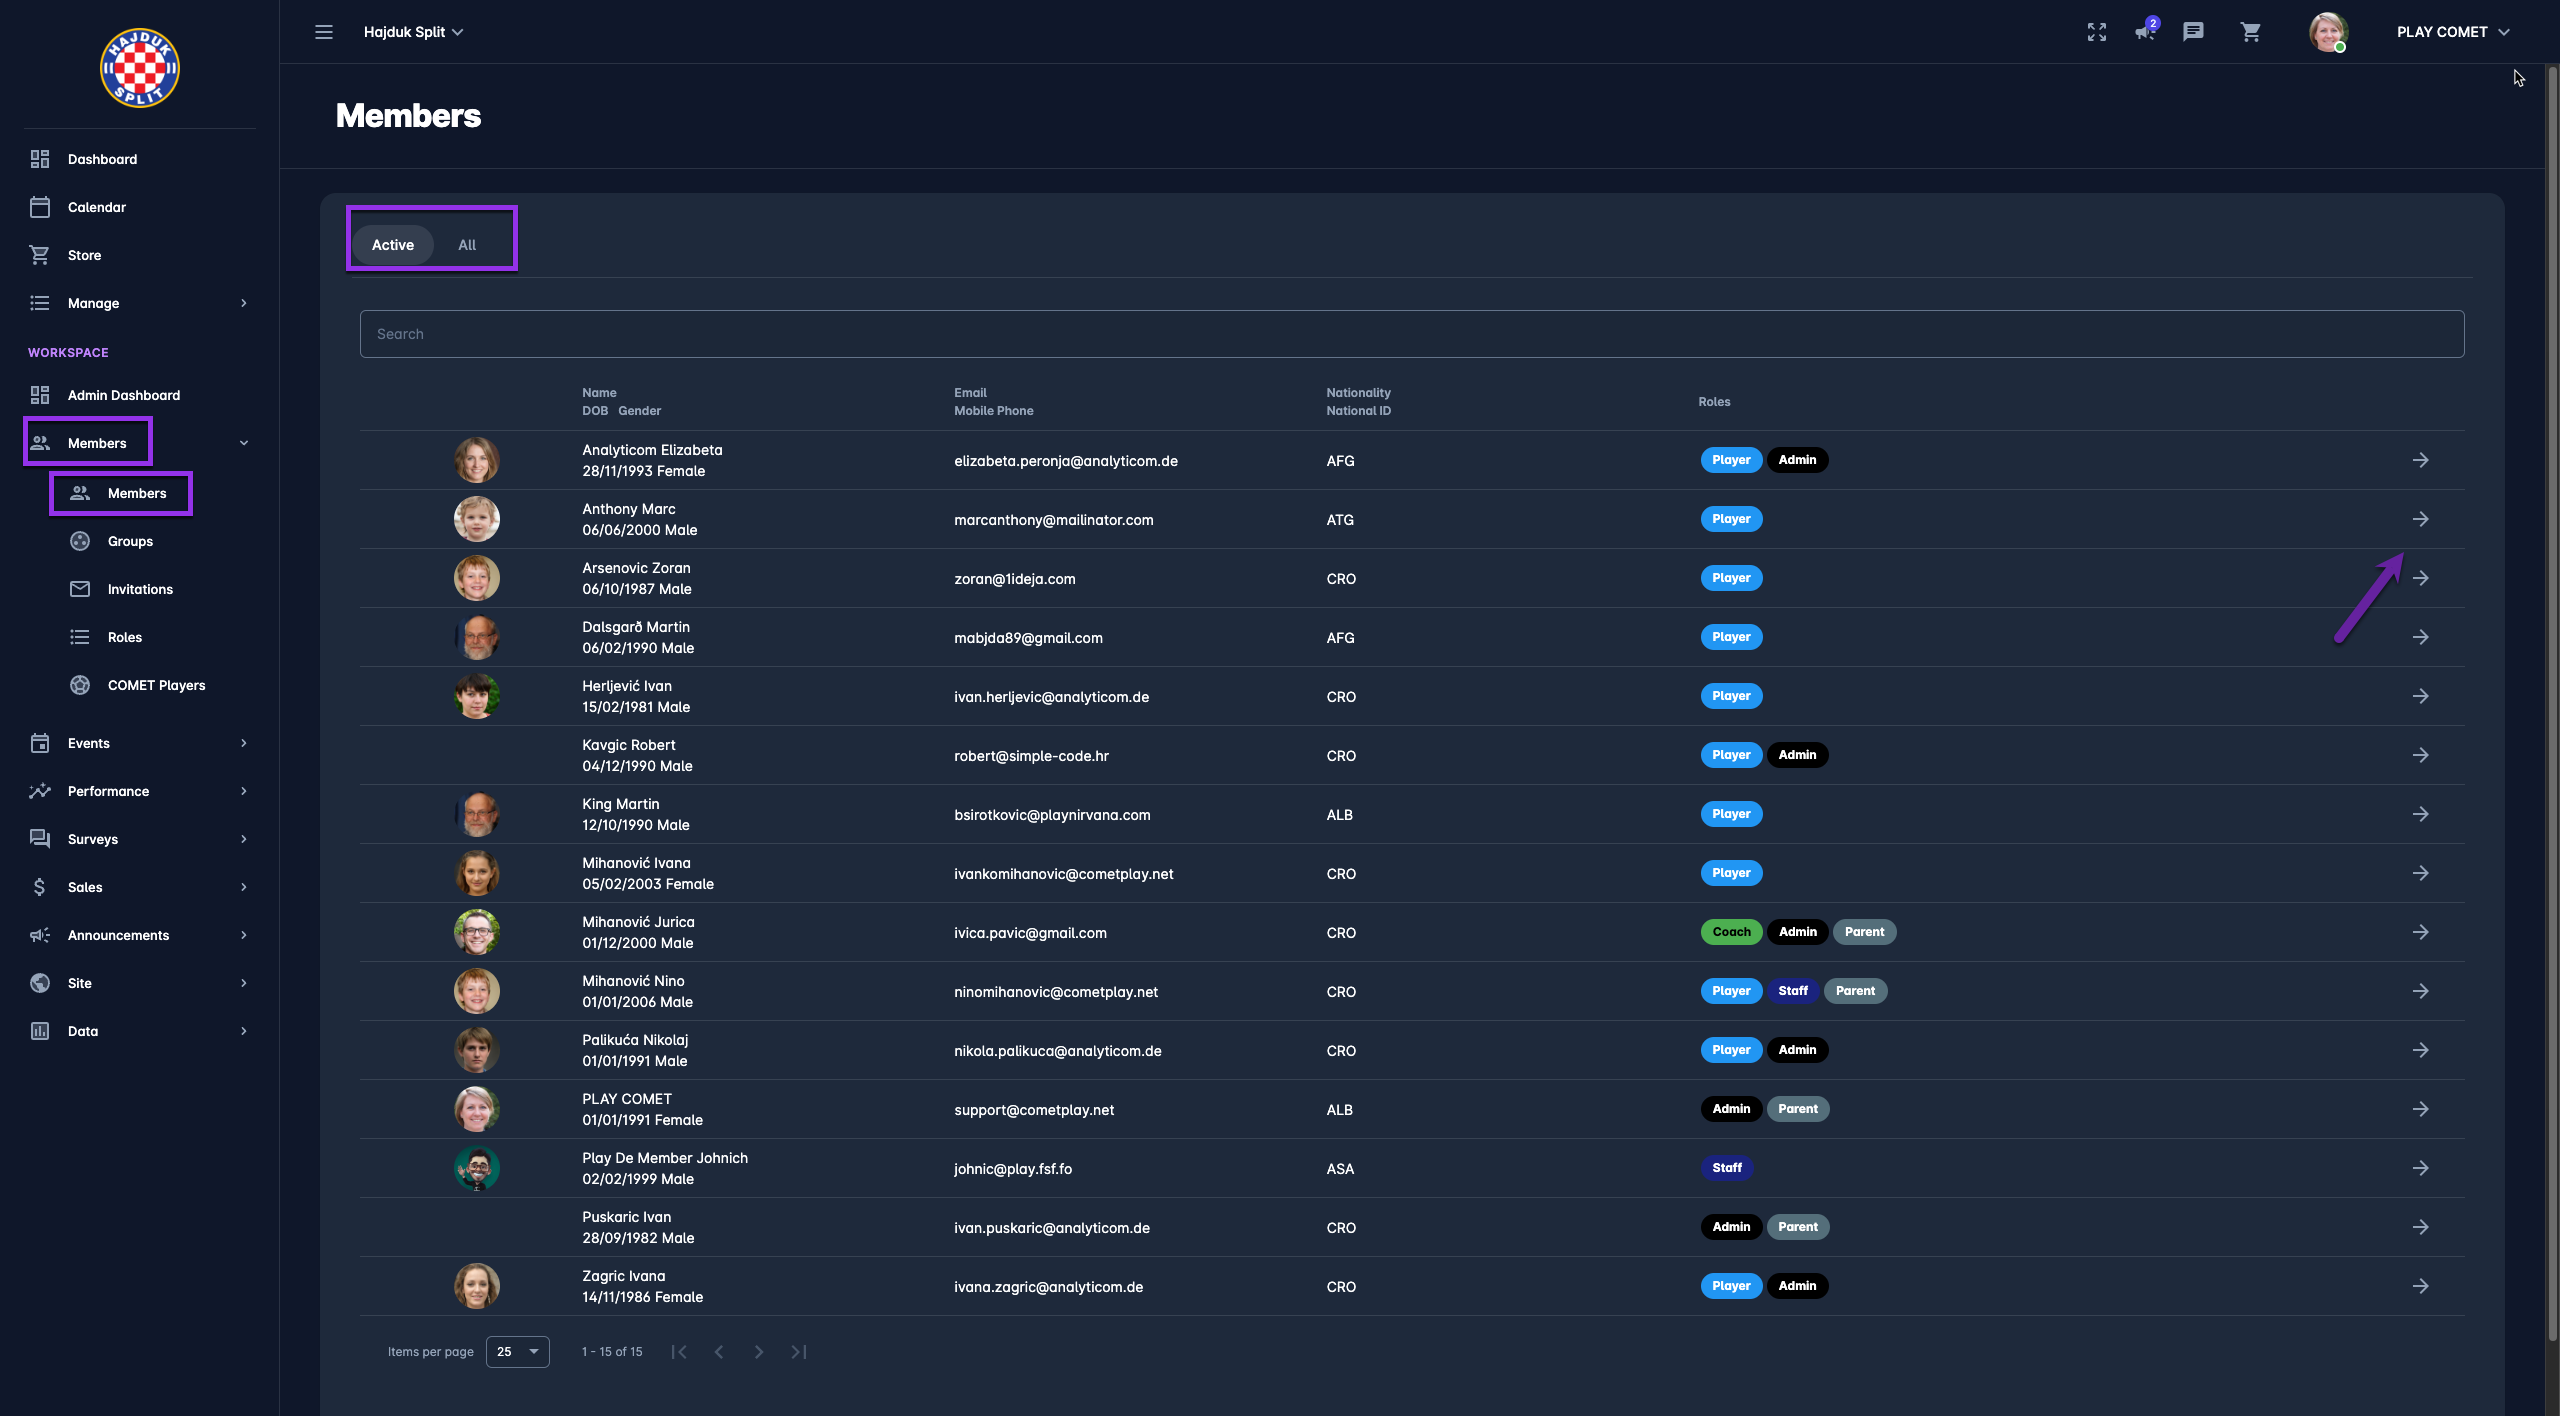The width and height of the screenshot is (2560, 1416).
Task: Go to last page of results
Action: pyautogui.click(x=799, y=1352)
